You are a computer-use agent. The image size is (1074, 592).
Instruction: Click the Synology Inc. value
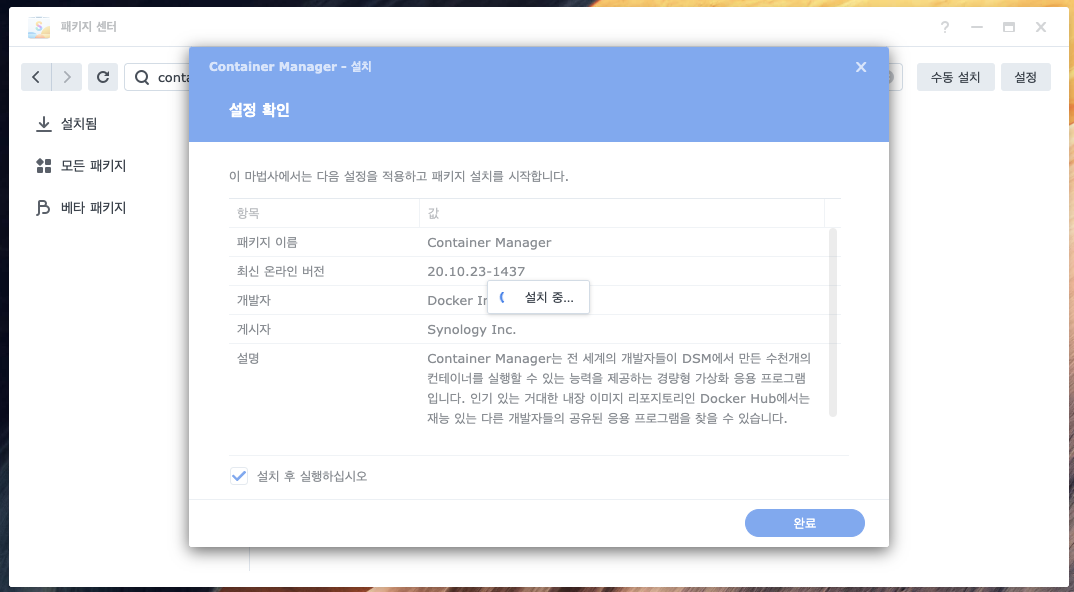(471, 329)
